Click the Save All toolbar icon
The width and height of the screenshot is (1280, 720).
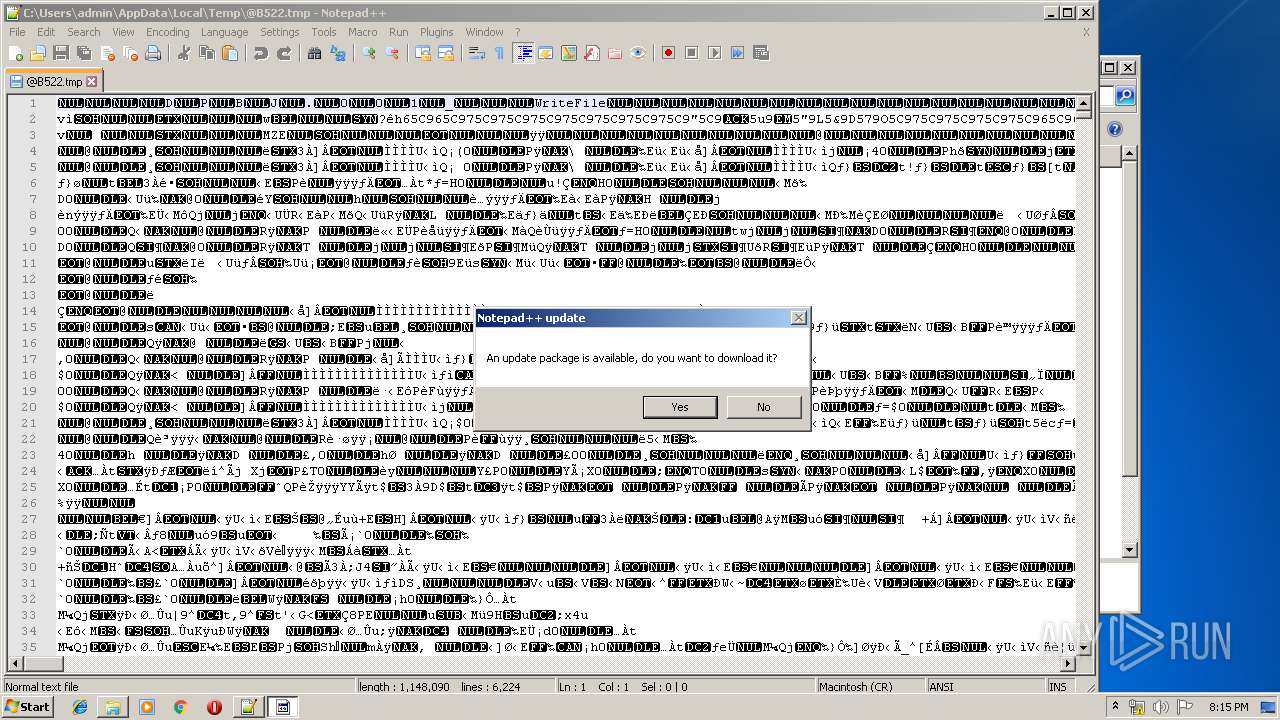tap(83, 53)
